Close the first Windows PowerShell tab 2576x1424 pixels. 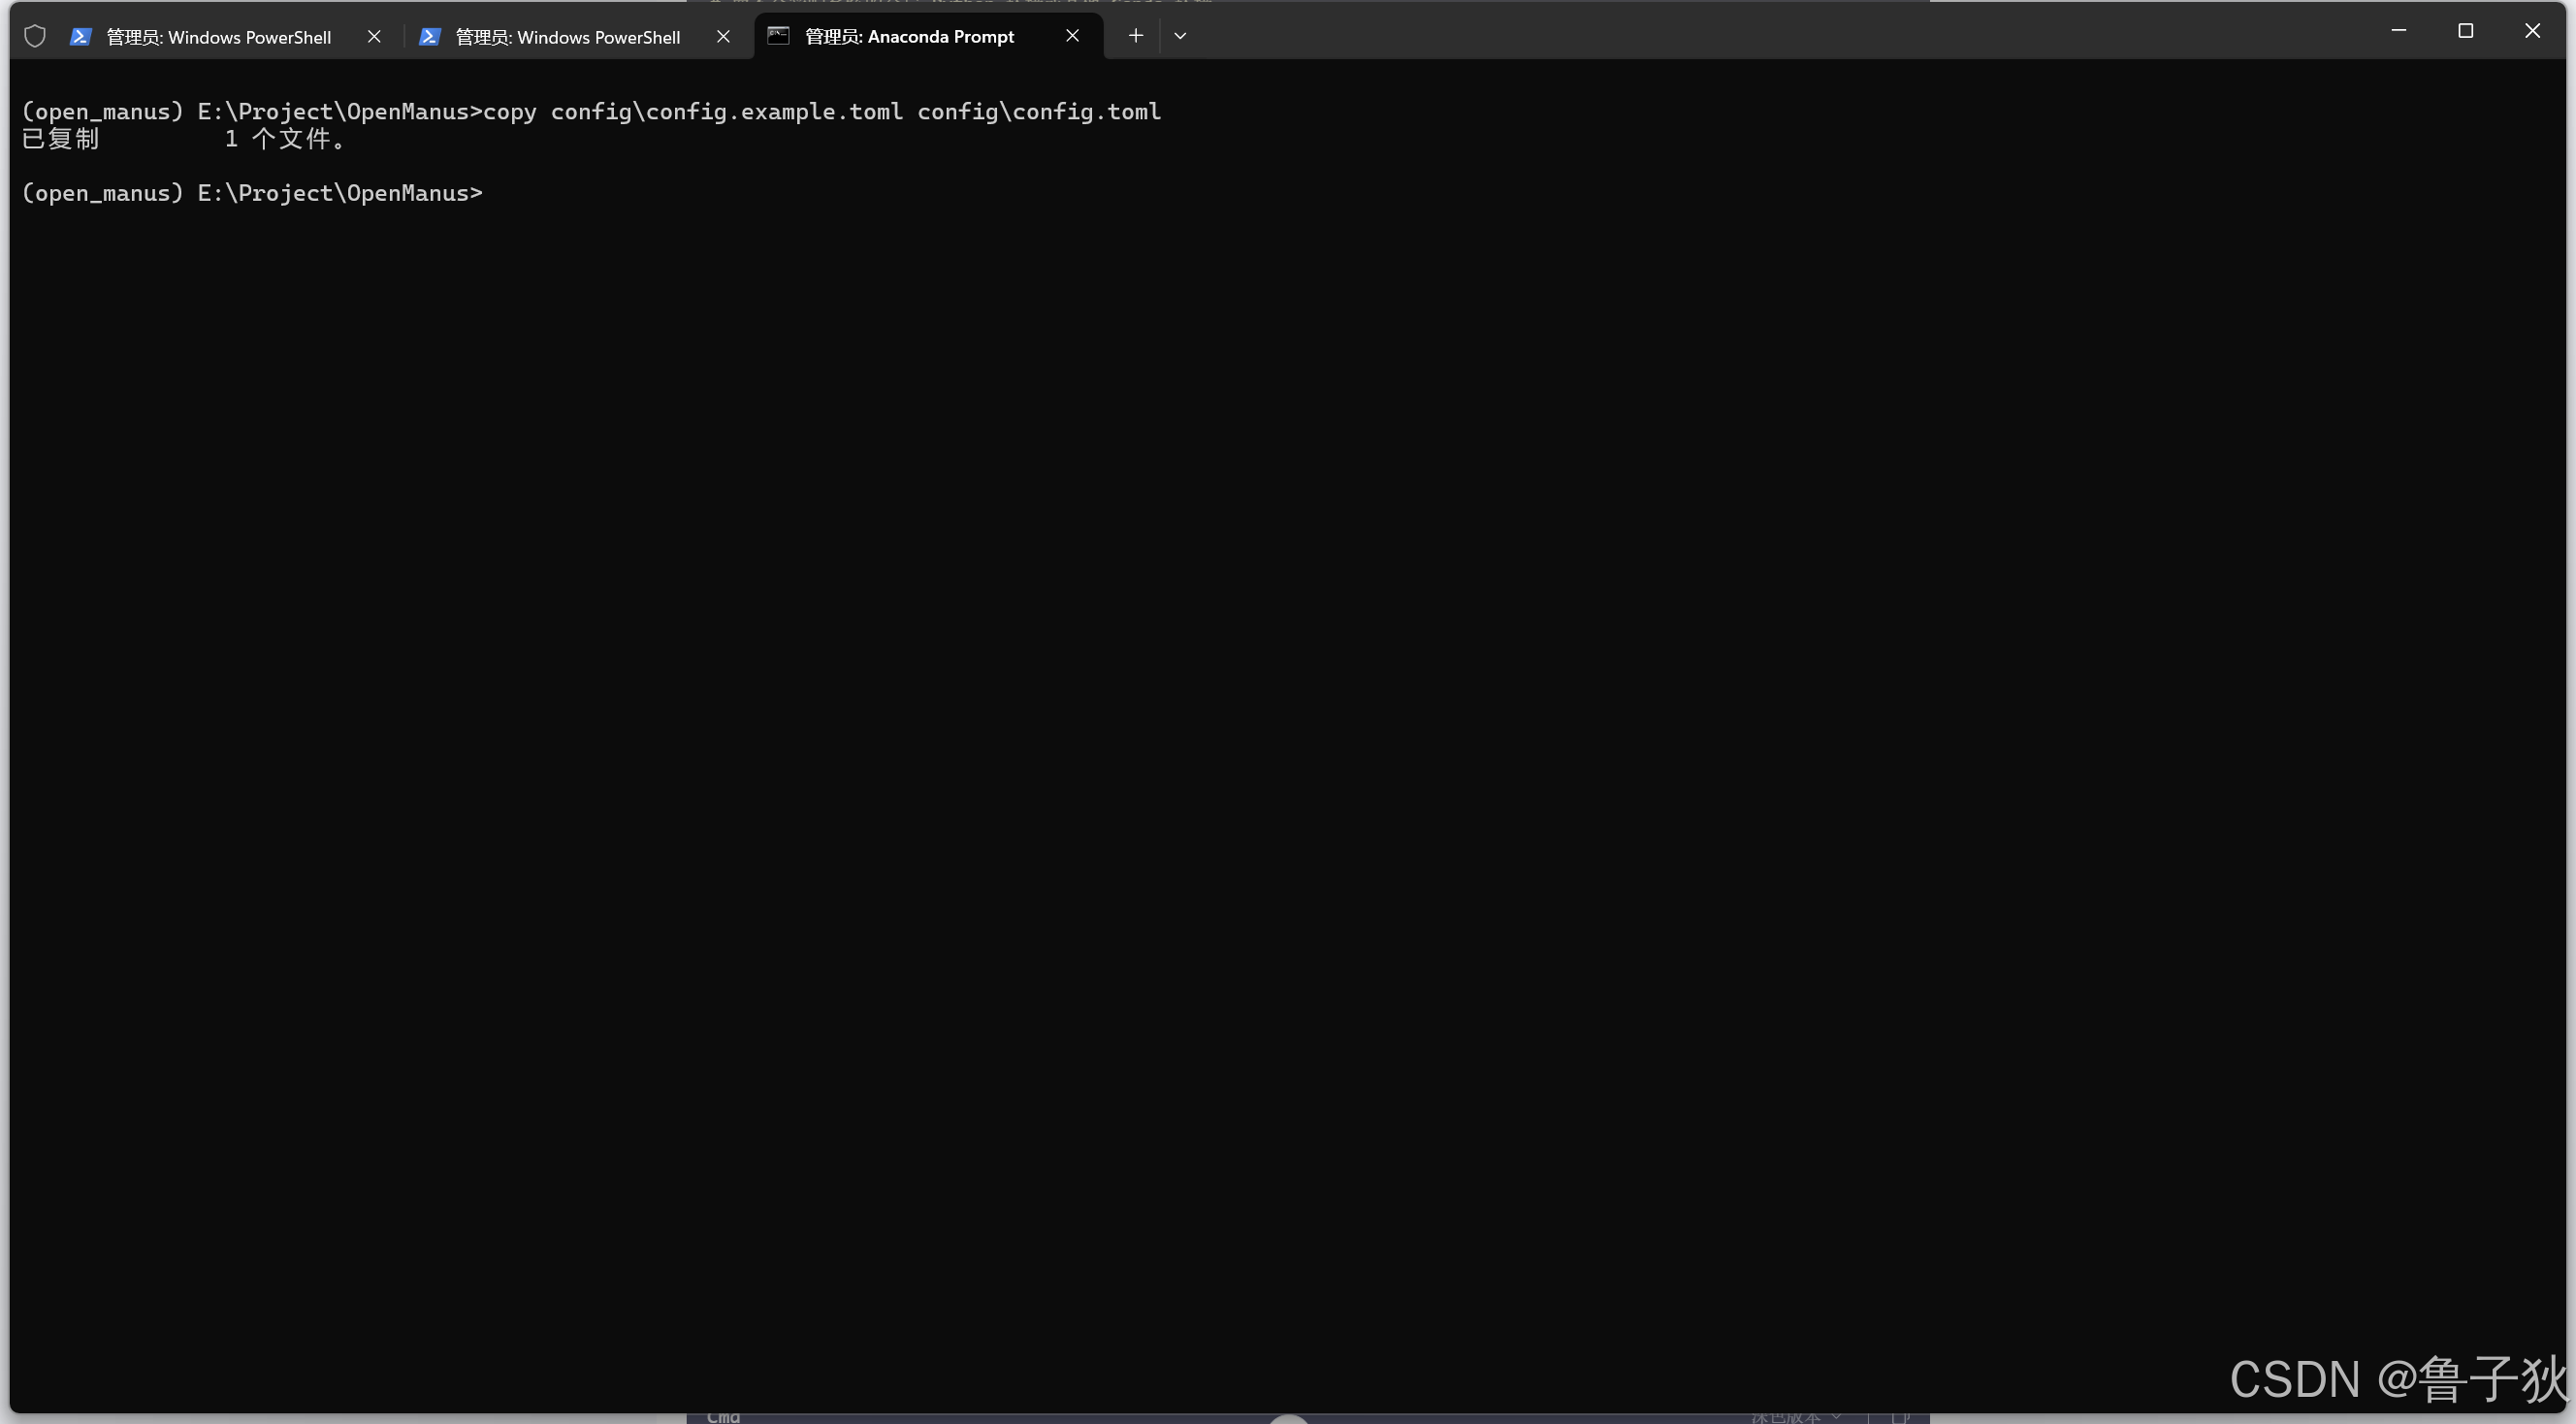[x=374, y=36]
